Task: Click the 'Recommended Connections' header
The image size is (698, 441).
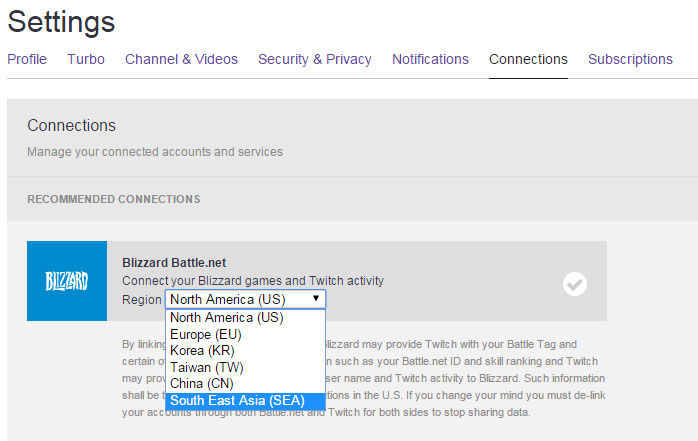Action: 114,199
